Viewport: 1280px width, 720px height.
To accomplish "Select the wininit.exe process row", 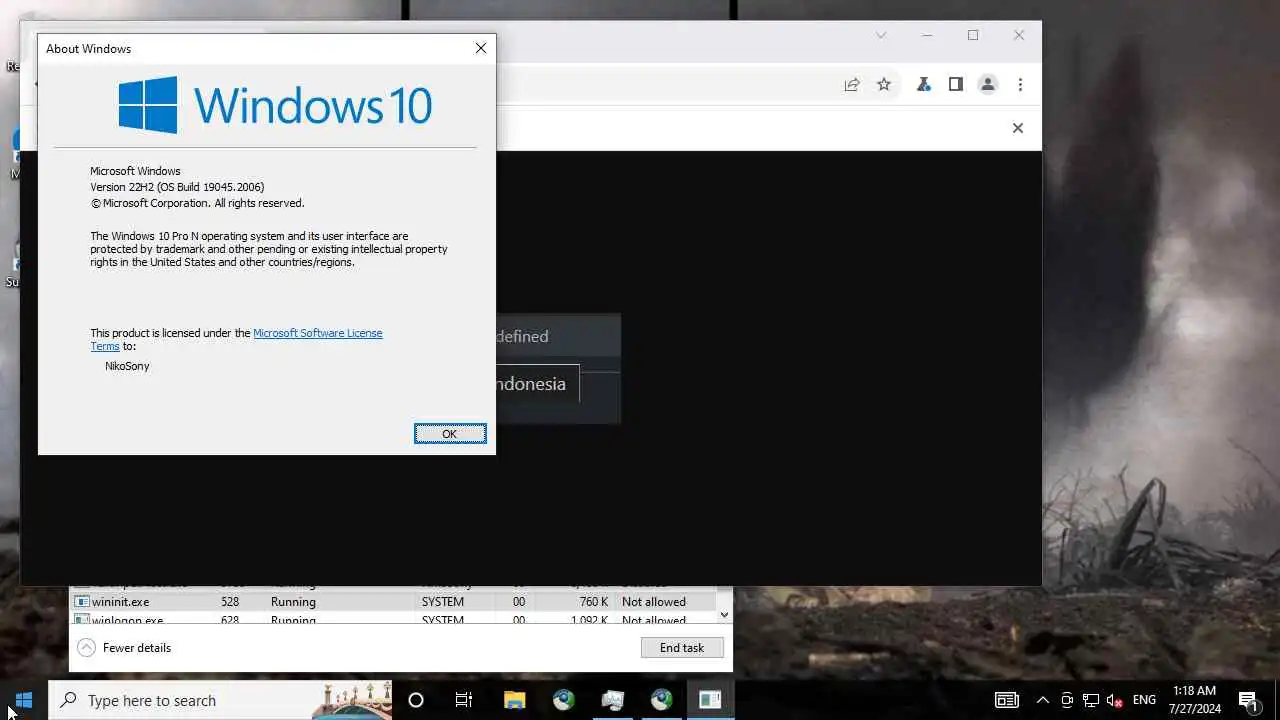I will (393, 602).
